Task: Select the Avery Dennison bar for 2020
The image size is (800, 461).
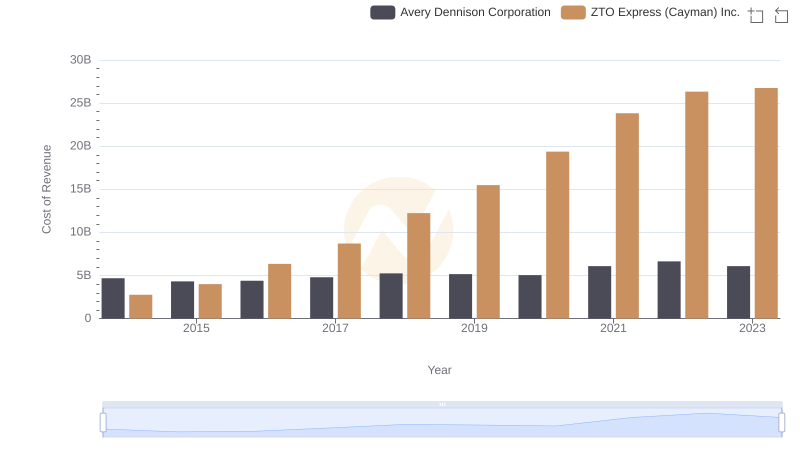Action: tap(530, 297)
